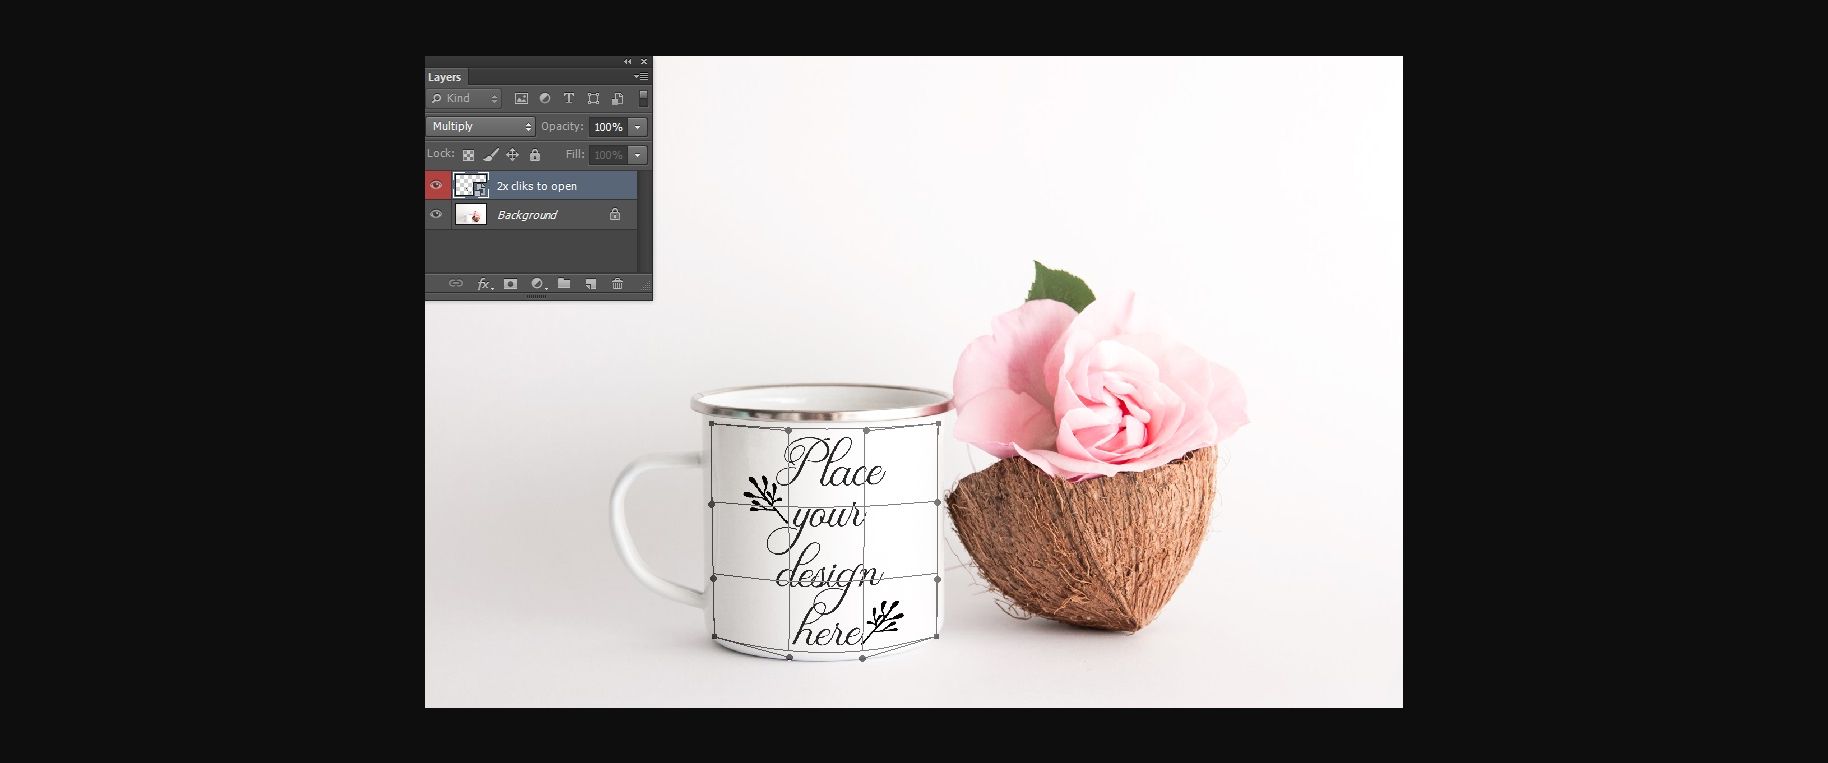The height and width of the screenshot is (763, 1828).
Task: Open the Kind filter type dropdown
Action: (464, 98)
